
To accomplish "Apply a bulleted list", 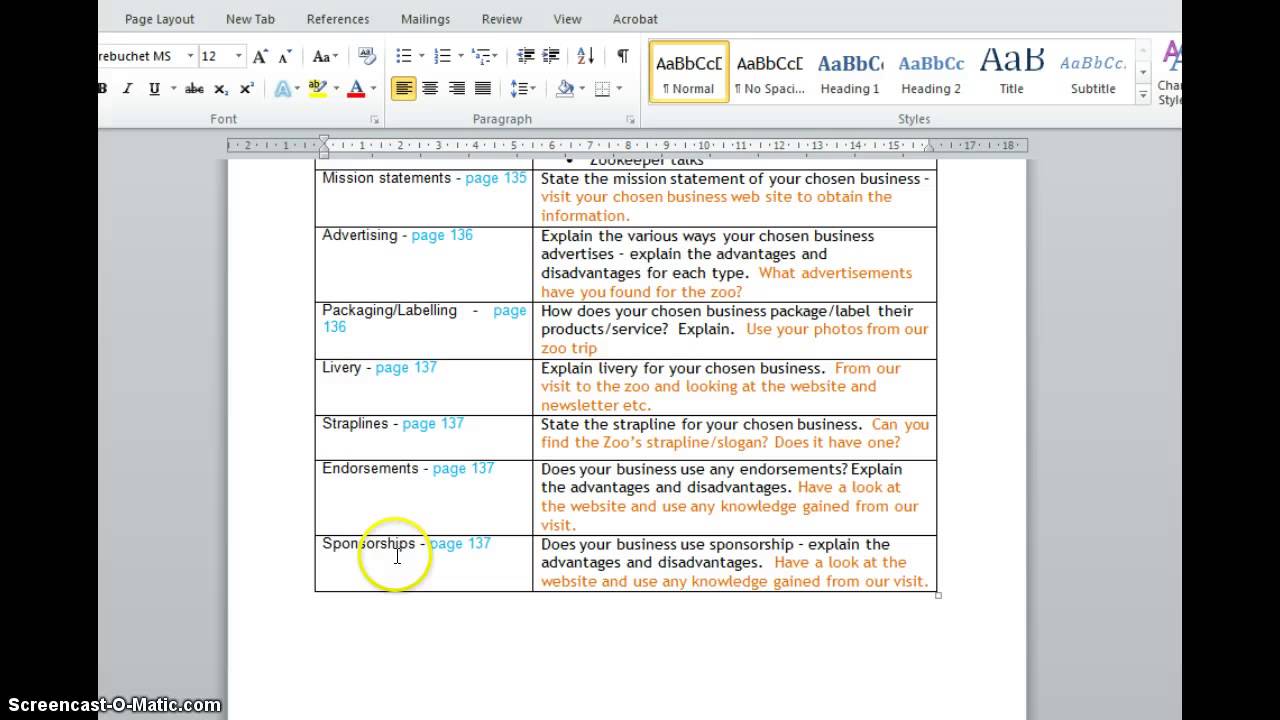I will 403,56.
